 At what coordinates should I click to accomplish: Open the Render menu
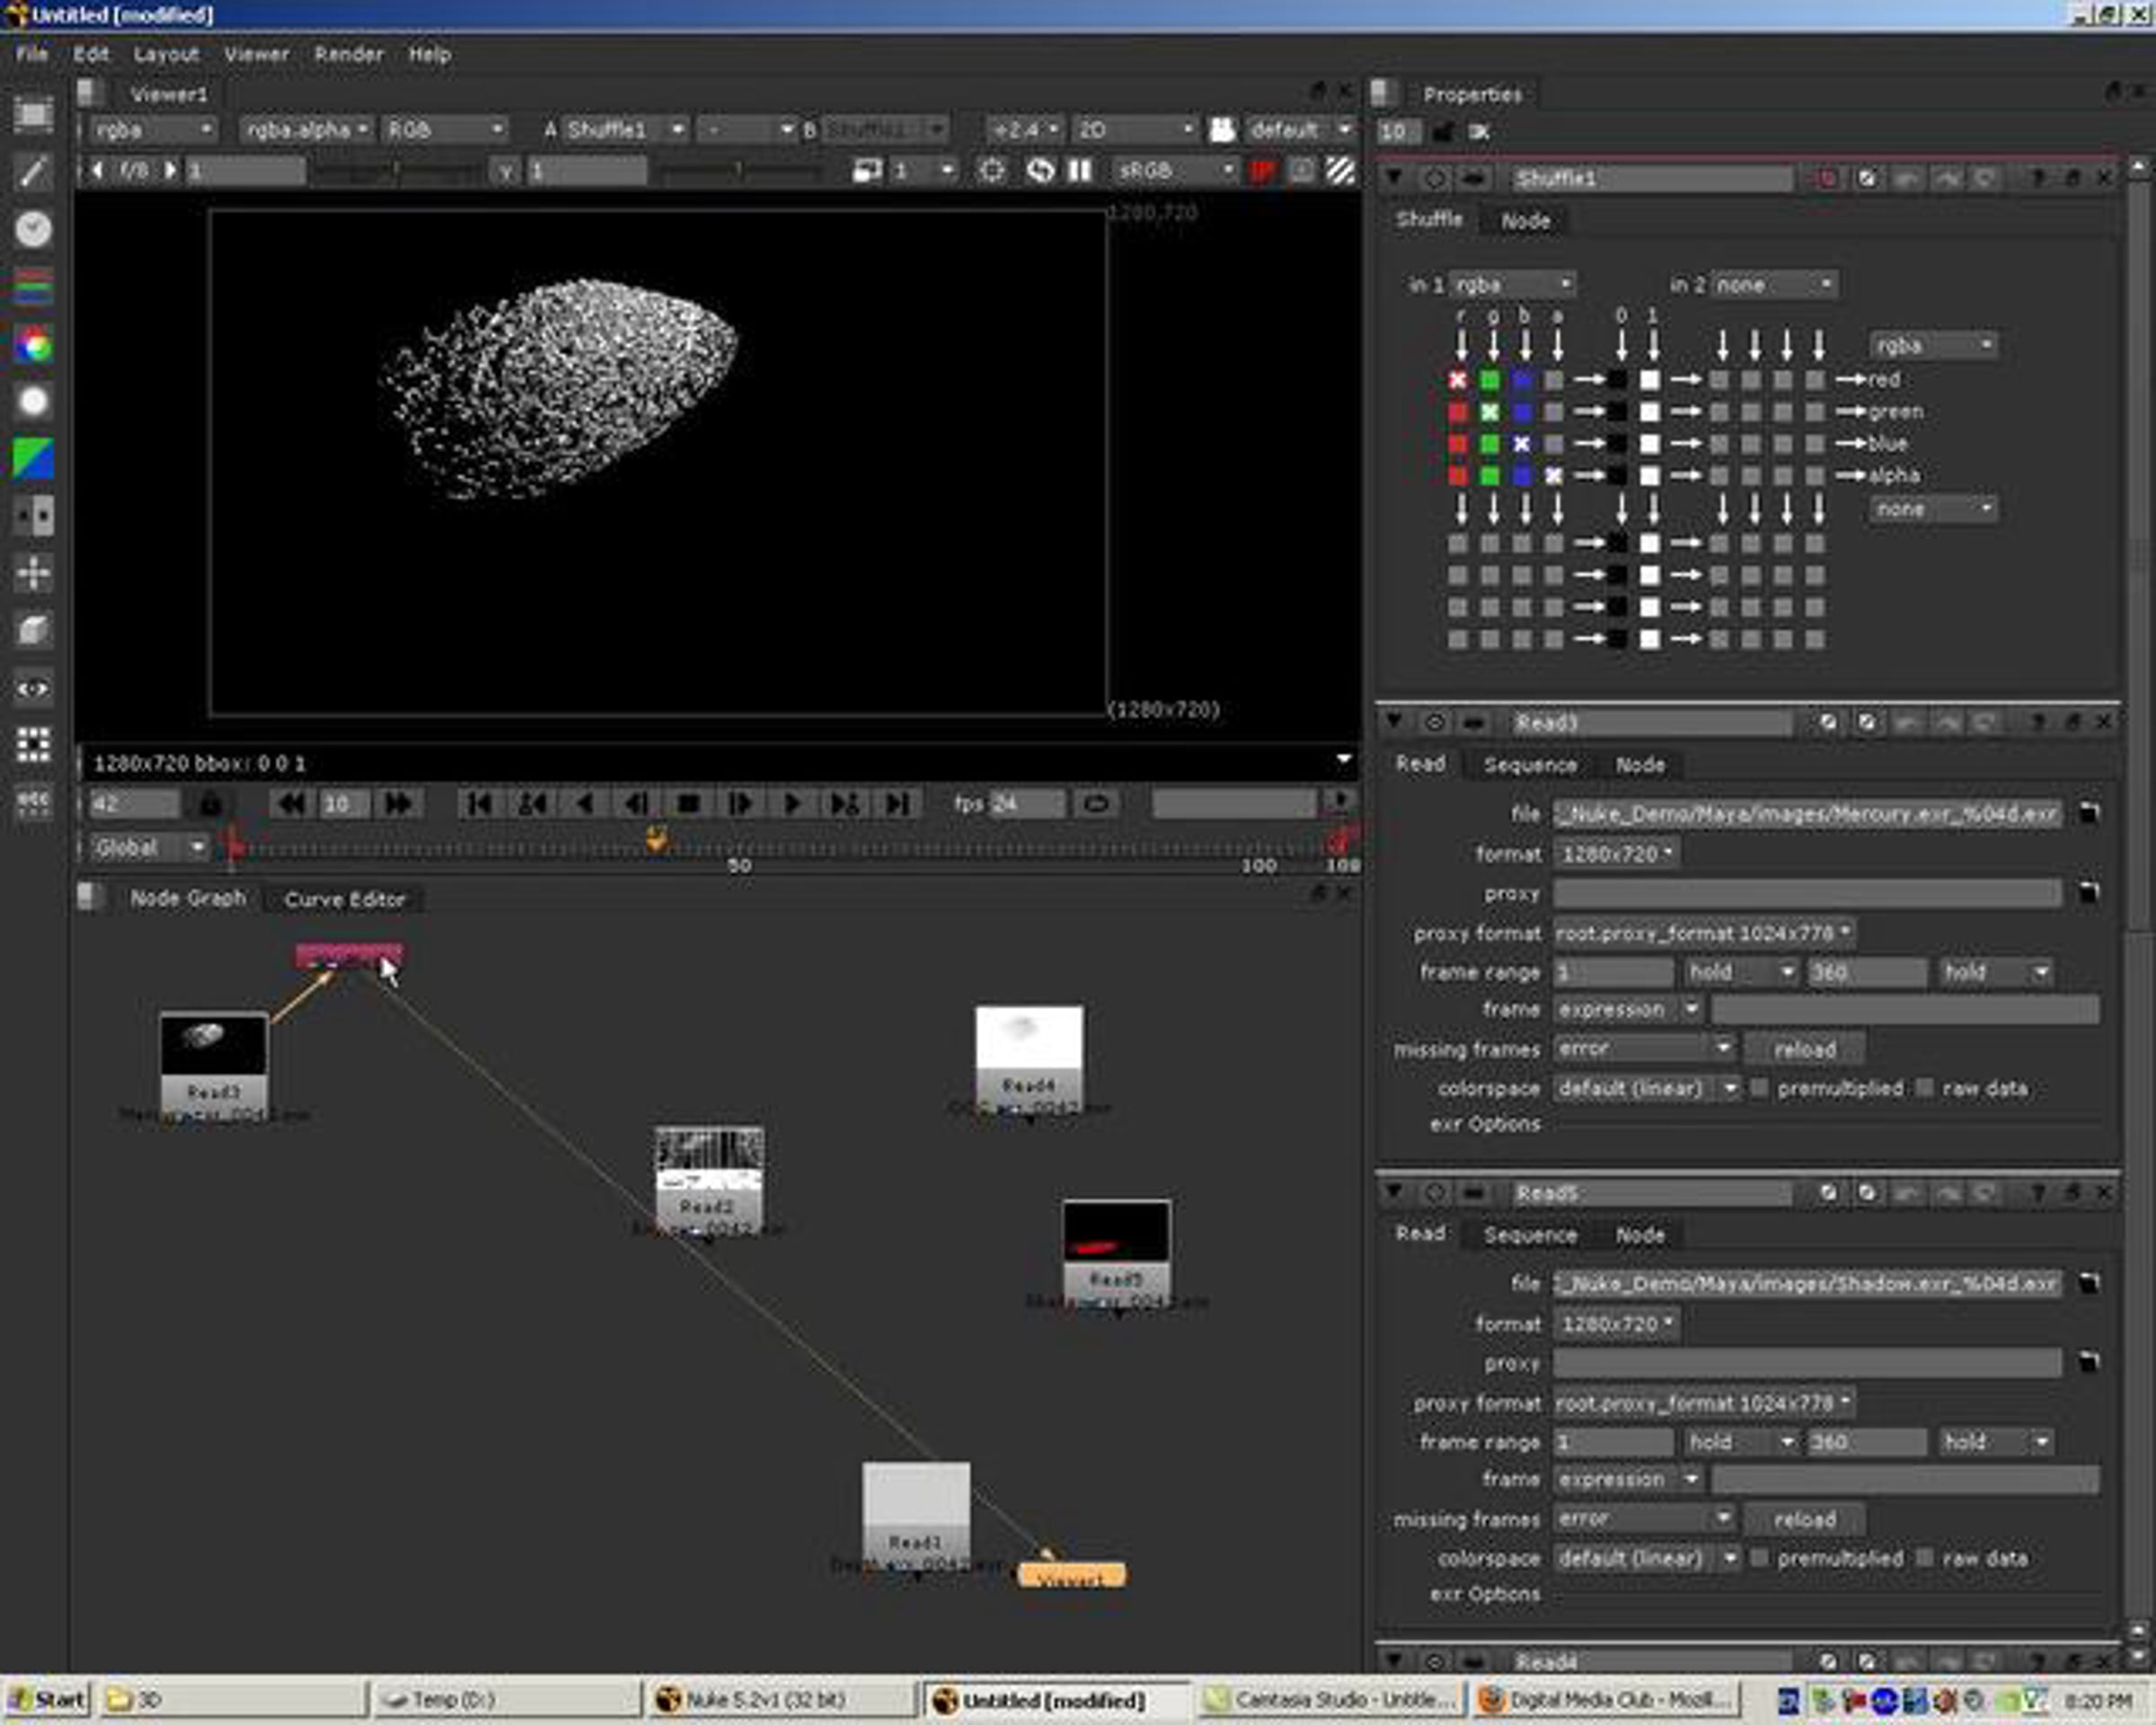coord(348,55)
